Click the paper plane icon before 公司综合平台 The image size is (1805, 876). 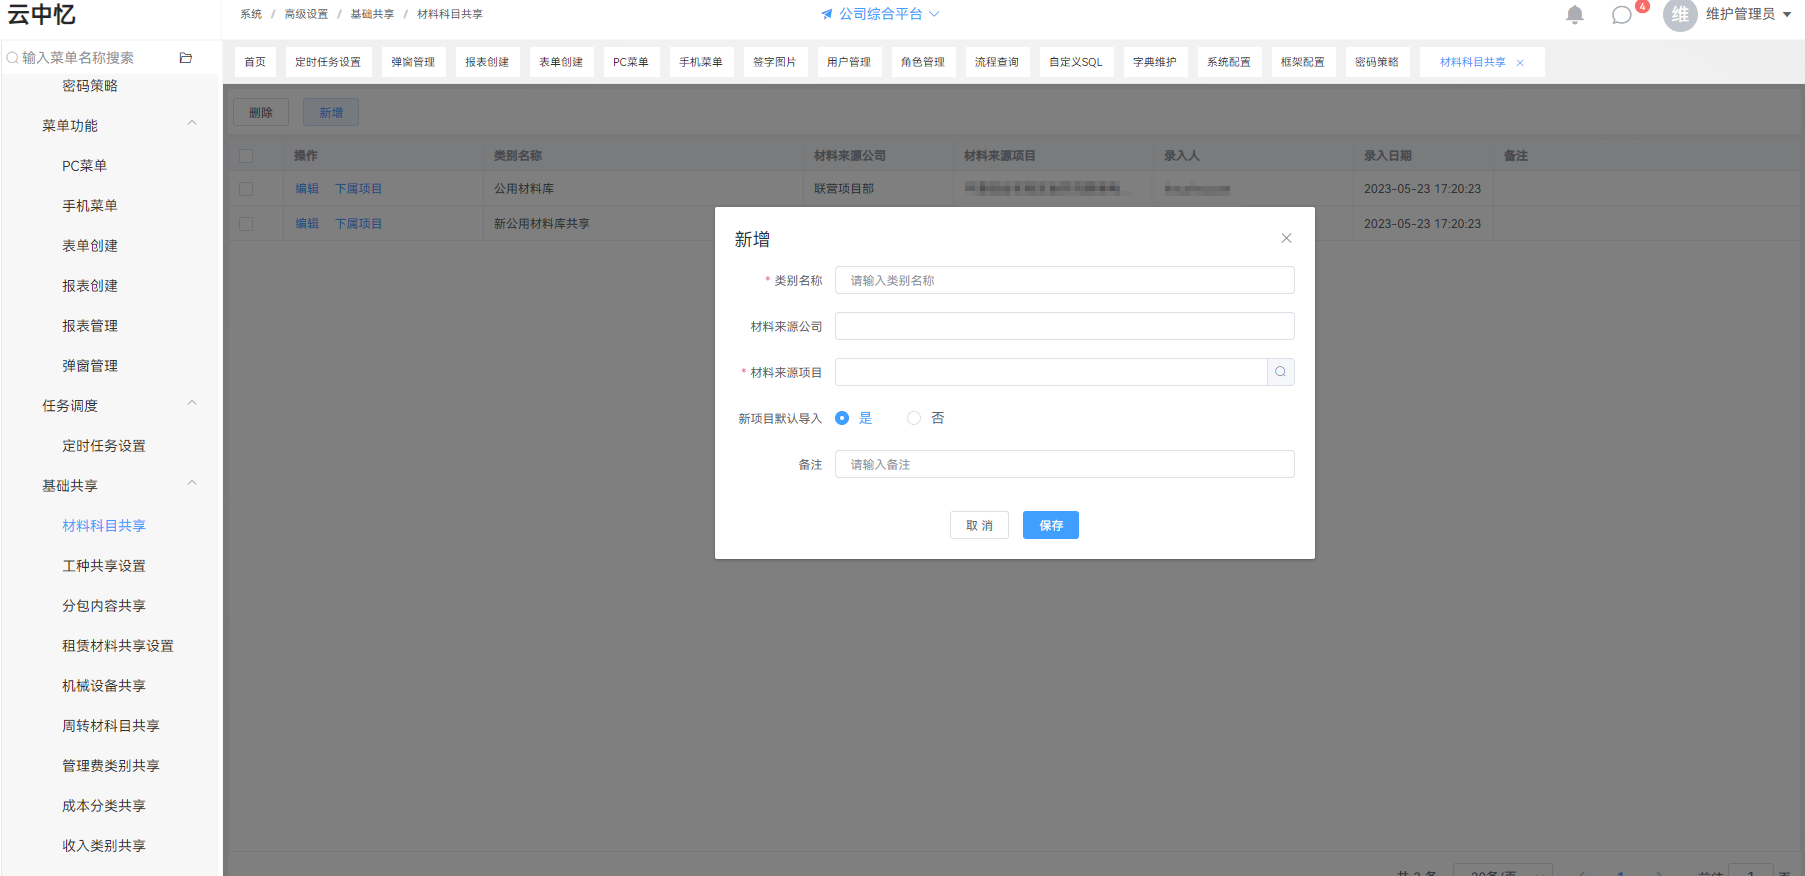[x=827, y=14]
